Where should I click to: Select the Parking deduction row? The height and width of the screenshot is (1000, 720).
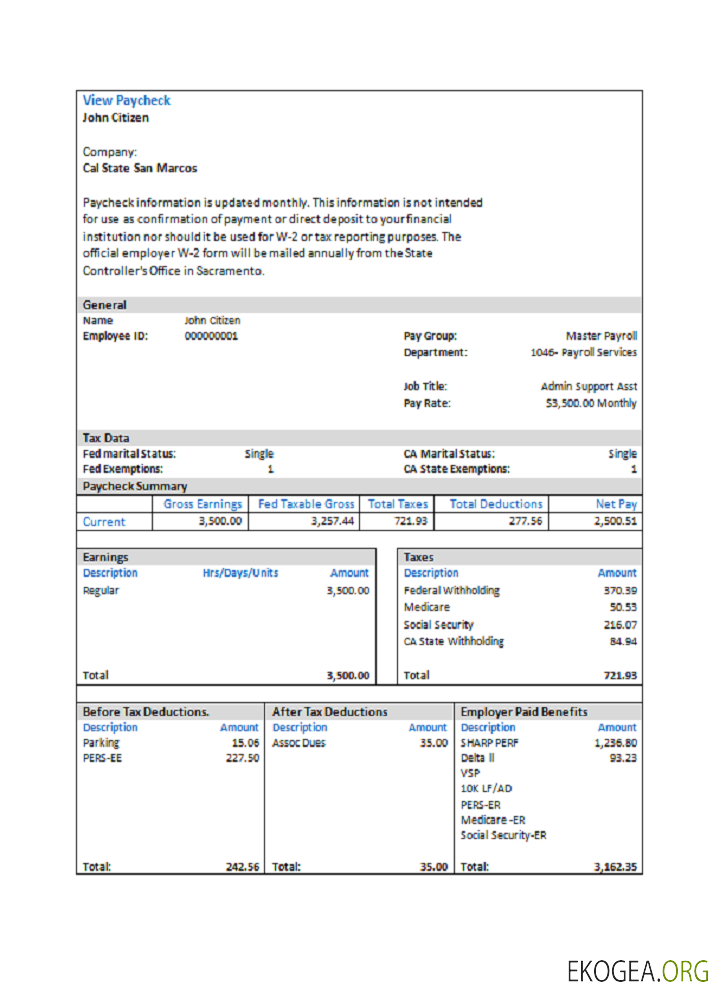point(100,743)
